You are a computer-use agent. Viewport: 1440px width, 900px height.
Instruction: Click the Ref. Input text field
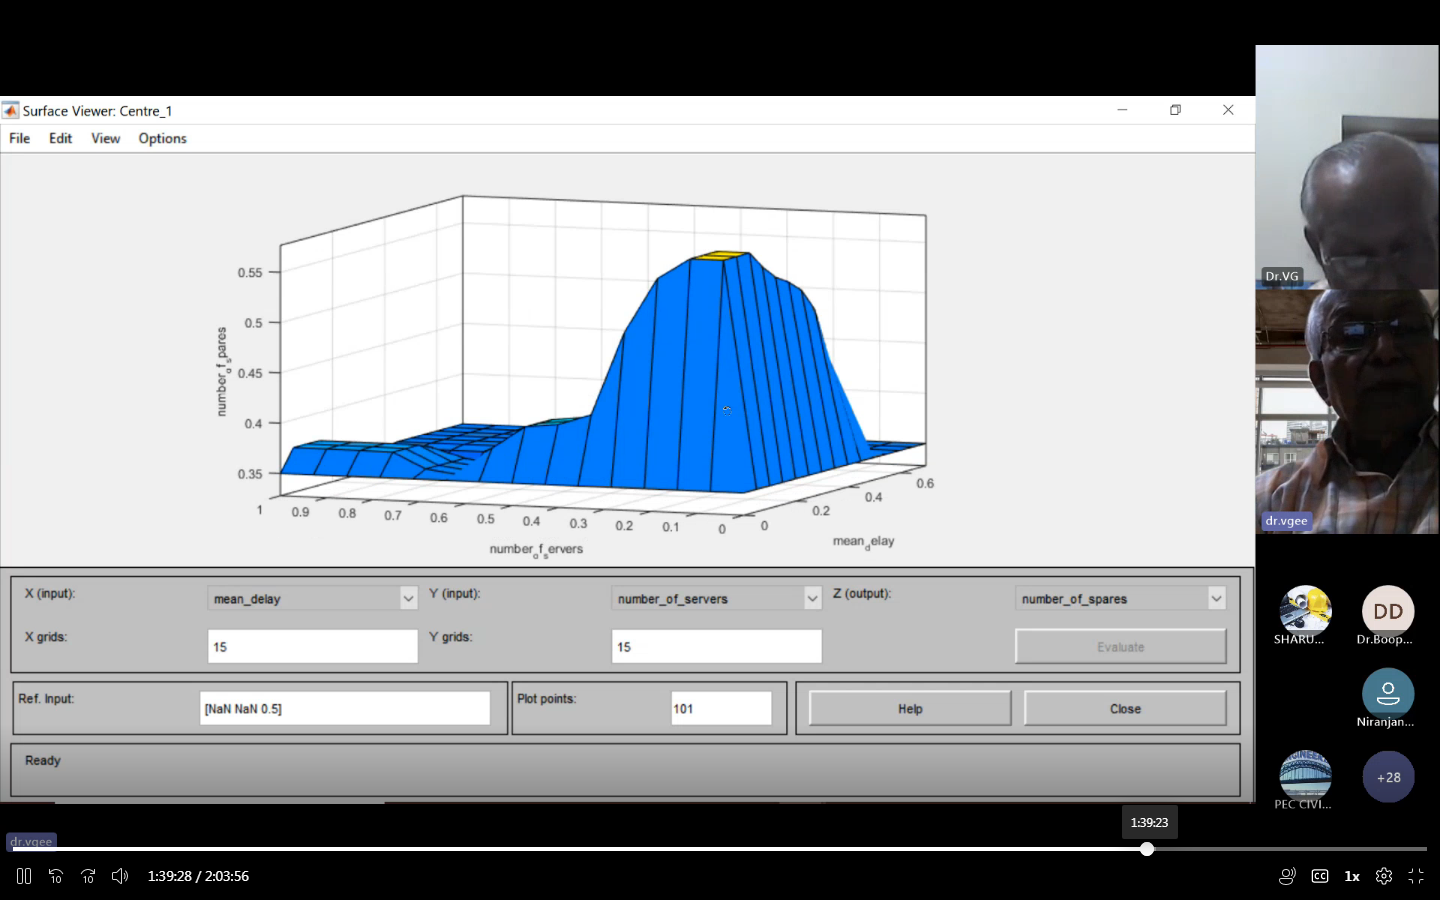345,709
